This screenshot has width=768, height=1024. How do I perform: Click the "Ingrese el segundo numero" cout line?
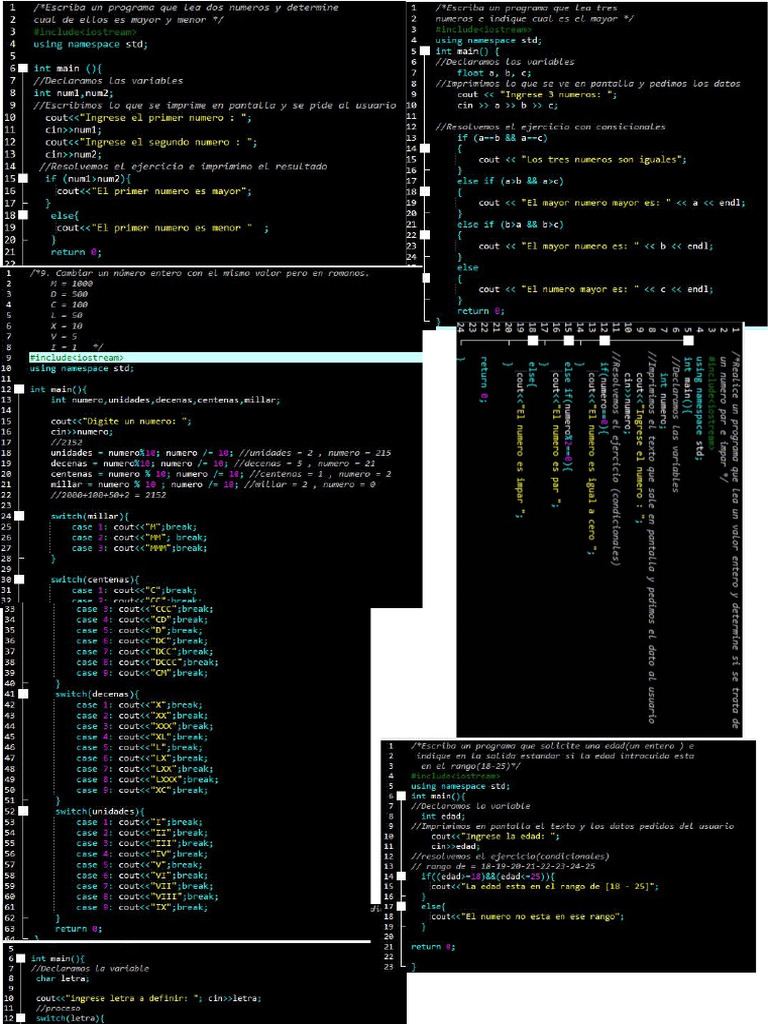140,142
